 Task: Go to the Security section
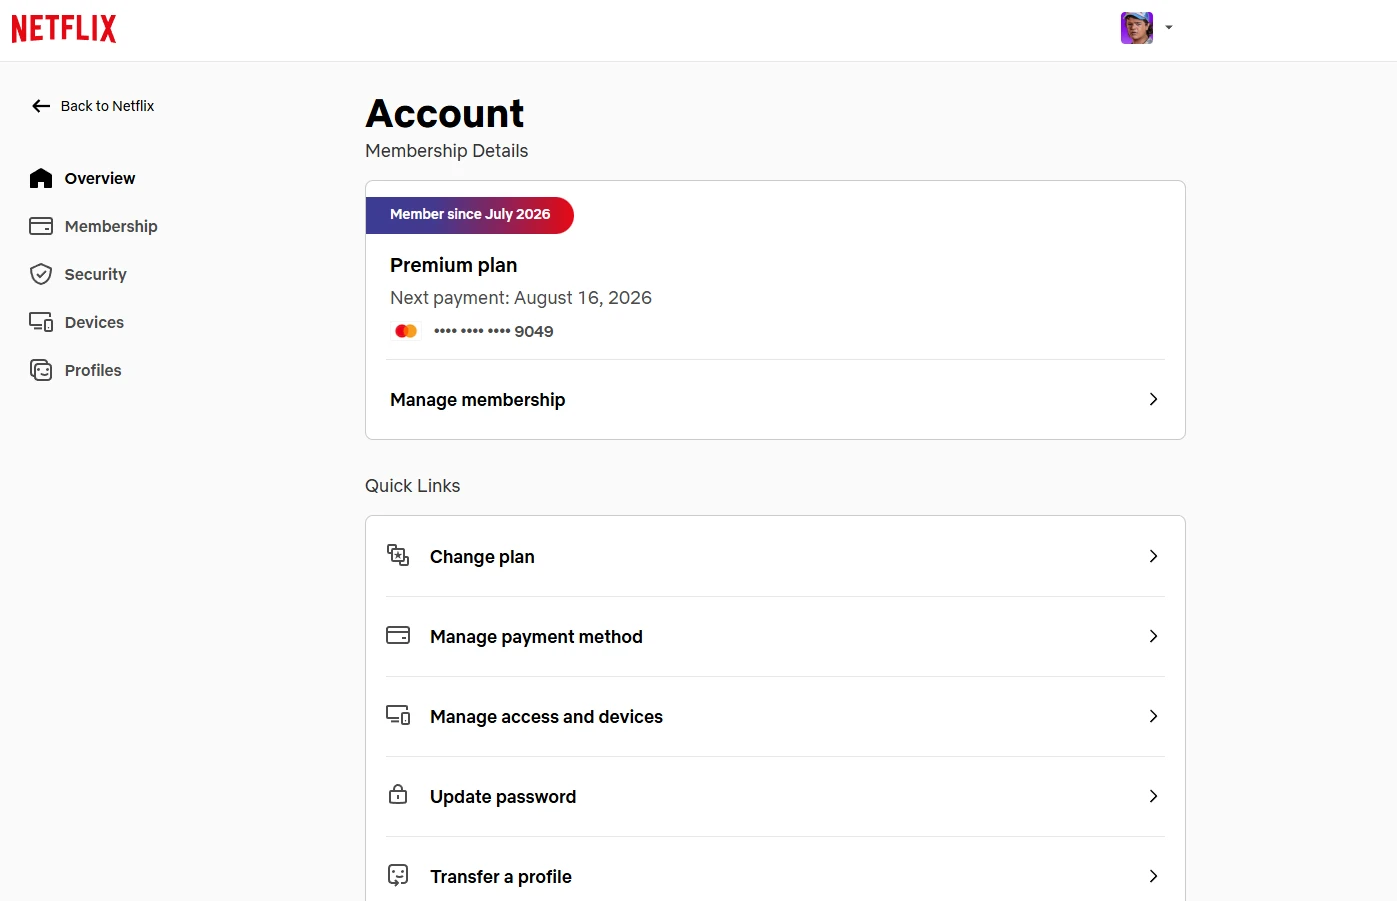(x=78, y=274)
